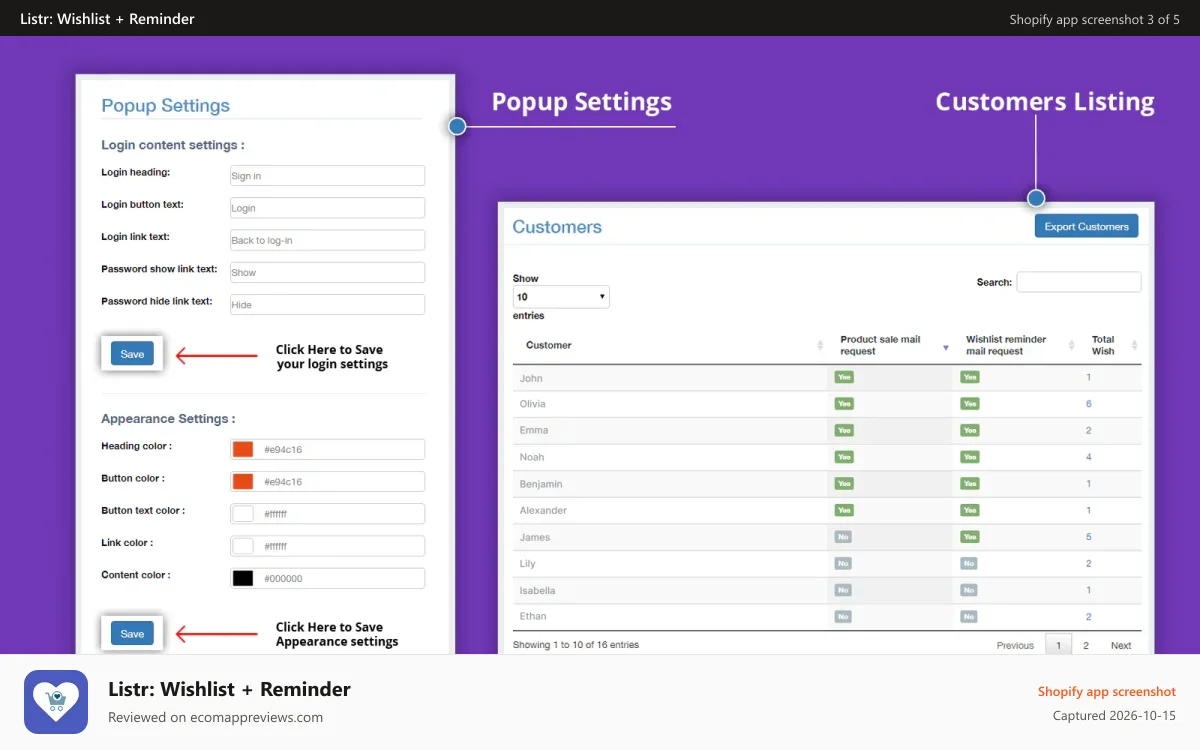This screenshot has height=750, width=1200.
Task: Click the 'Shopify app screenshot' footer label
Action: [1107, 692]
